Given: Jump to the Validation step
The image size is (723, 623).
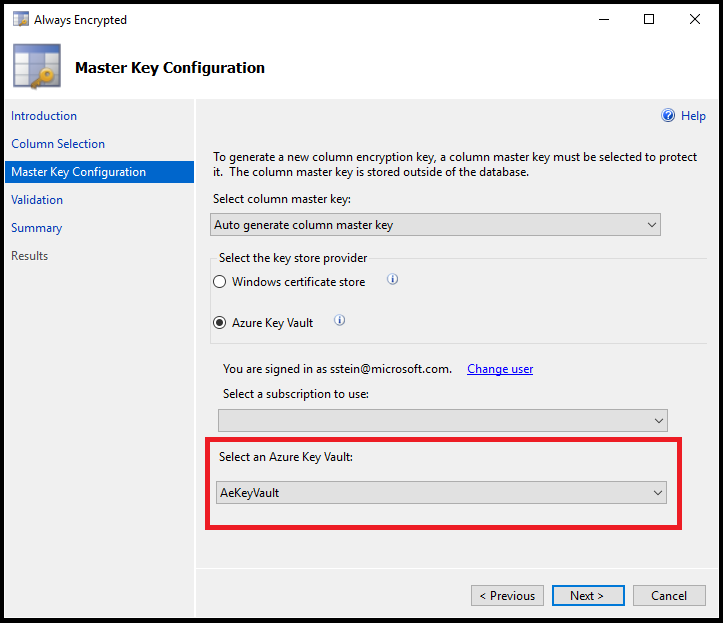Looking at the screenshot, I should (37, 200).
